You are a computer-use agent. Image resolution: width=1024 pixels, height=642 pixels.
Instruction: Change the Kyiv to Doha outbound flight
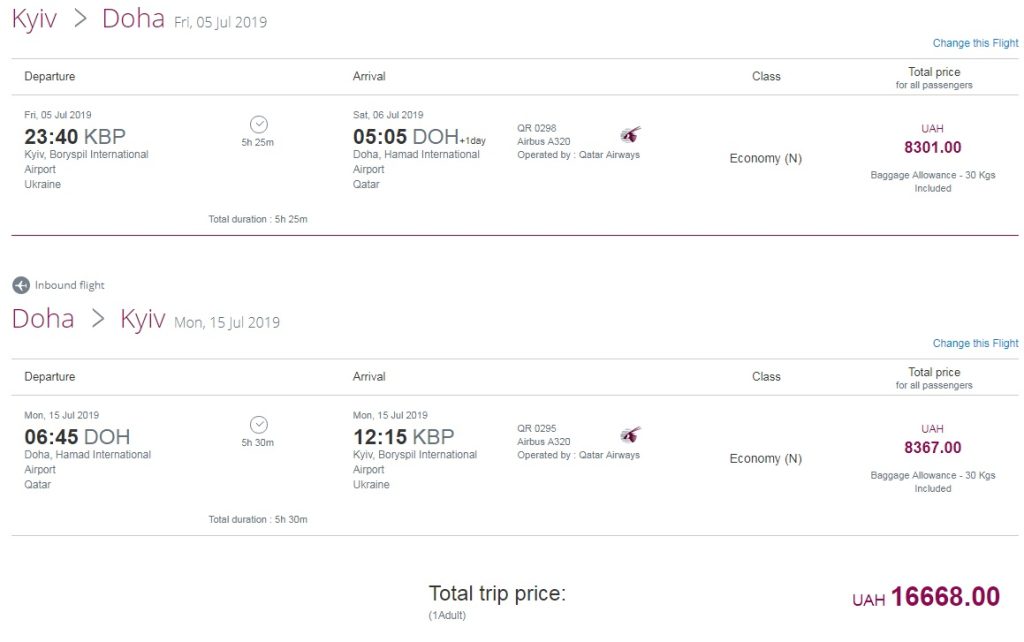(975, 43)
